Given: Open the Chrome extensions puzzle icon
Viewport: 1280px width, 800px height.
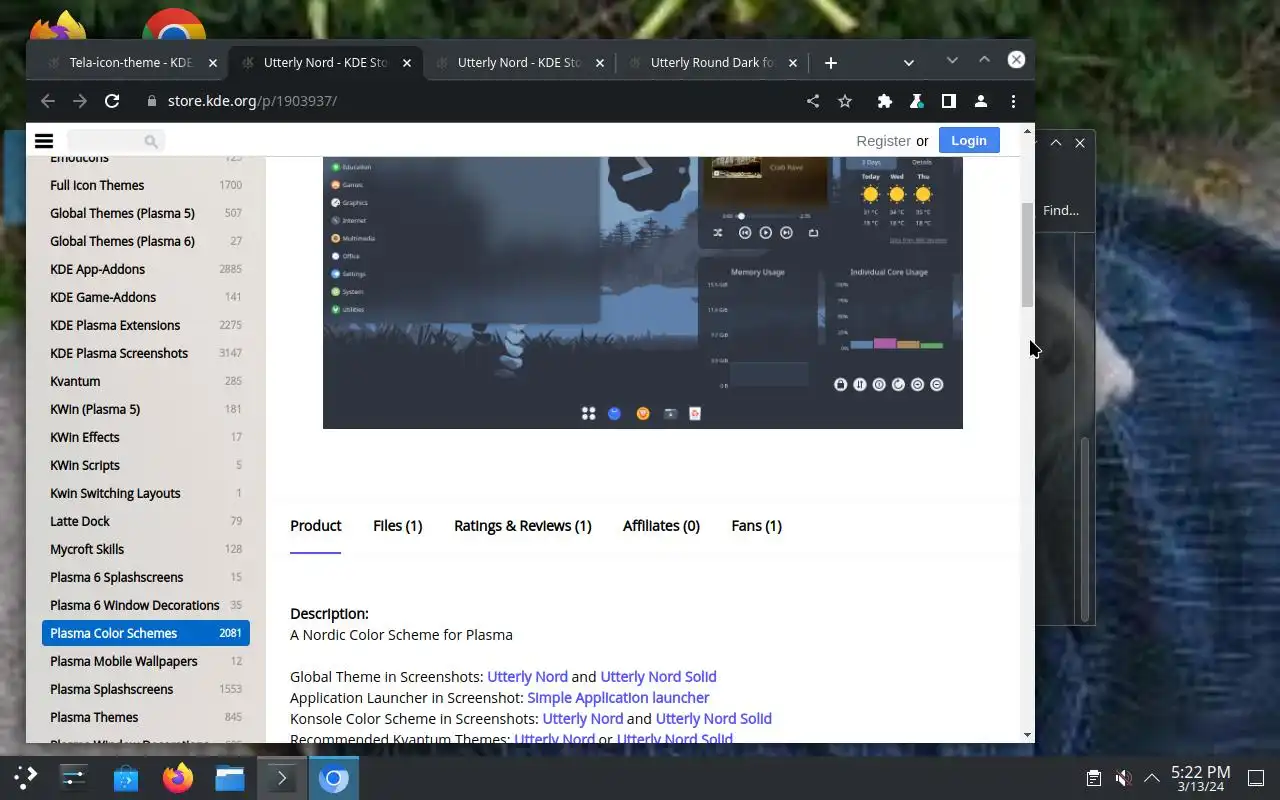Looking at the screenshot, I should (884, 101).
